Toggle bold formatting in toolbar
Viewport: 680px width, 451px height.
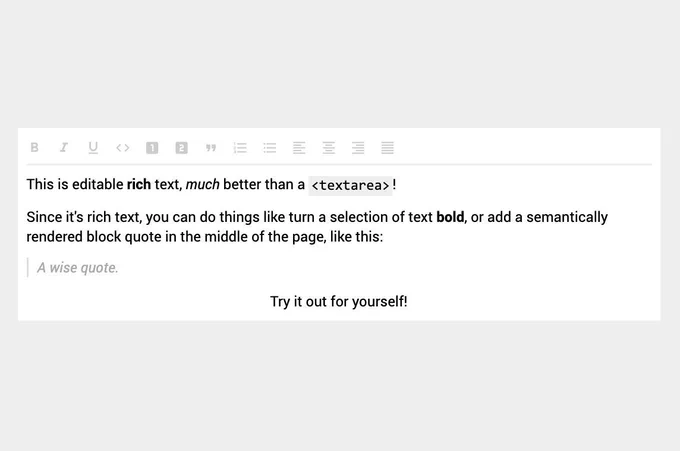35,147
